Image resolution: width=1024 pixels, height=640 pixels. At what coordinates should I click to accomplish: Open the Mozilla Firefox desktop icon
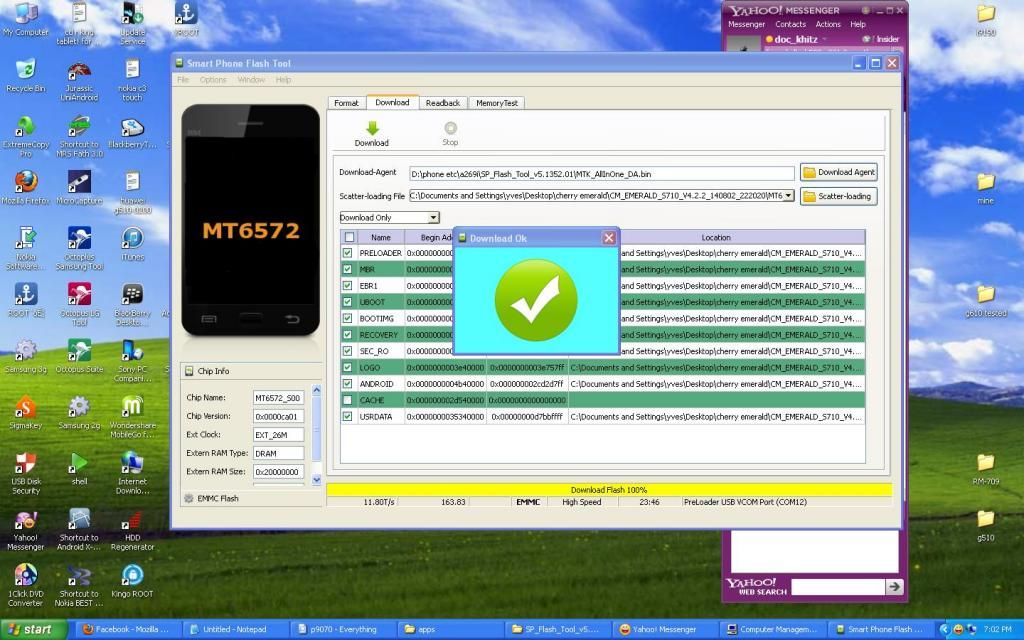pos(25,183)
